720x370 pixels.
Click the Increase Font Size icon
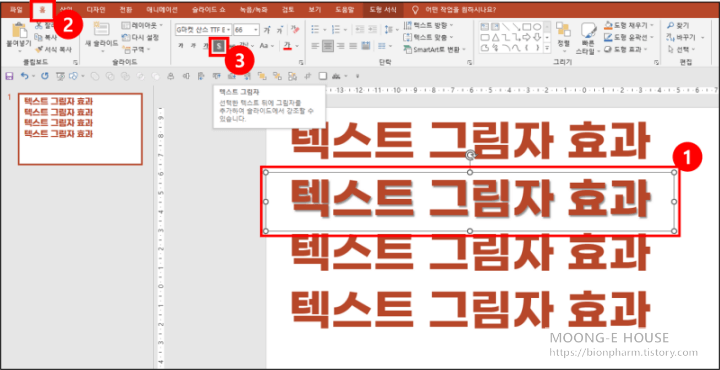267,30
